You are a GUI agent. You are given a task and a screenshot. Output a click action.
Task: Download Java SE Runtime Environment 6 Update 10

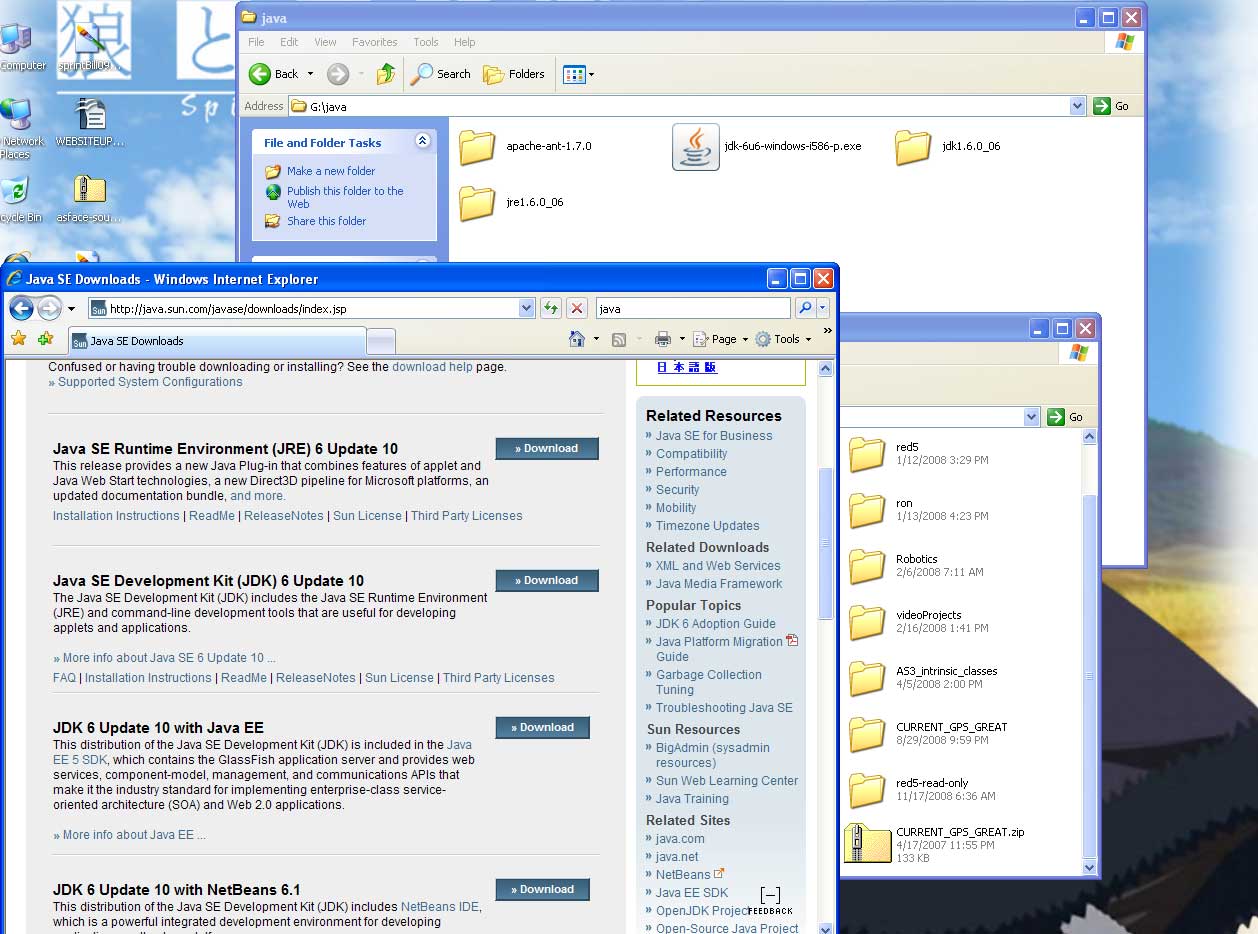547,448
